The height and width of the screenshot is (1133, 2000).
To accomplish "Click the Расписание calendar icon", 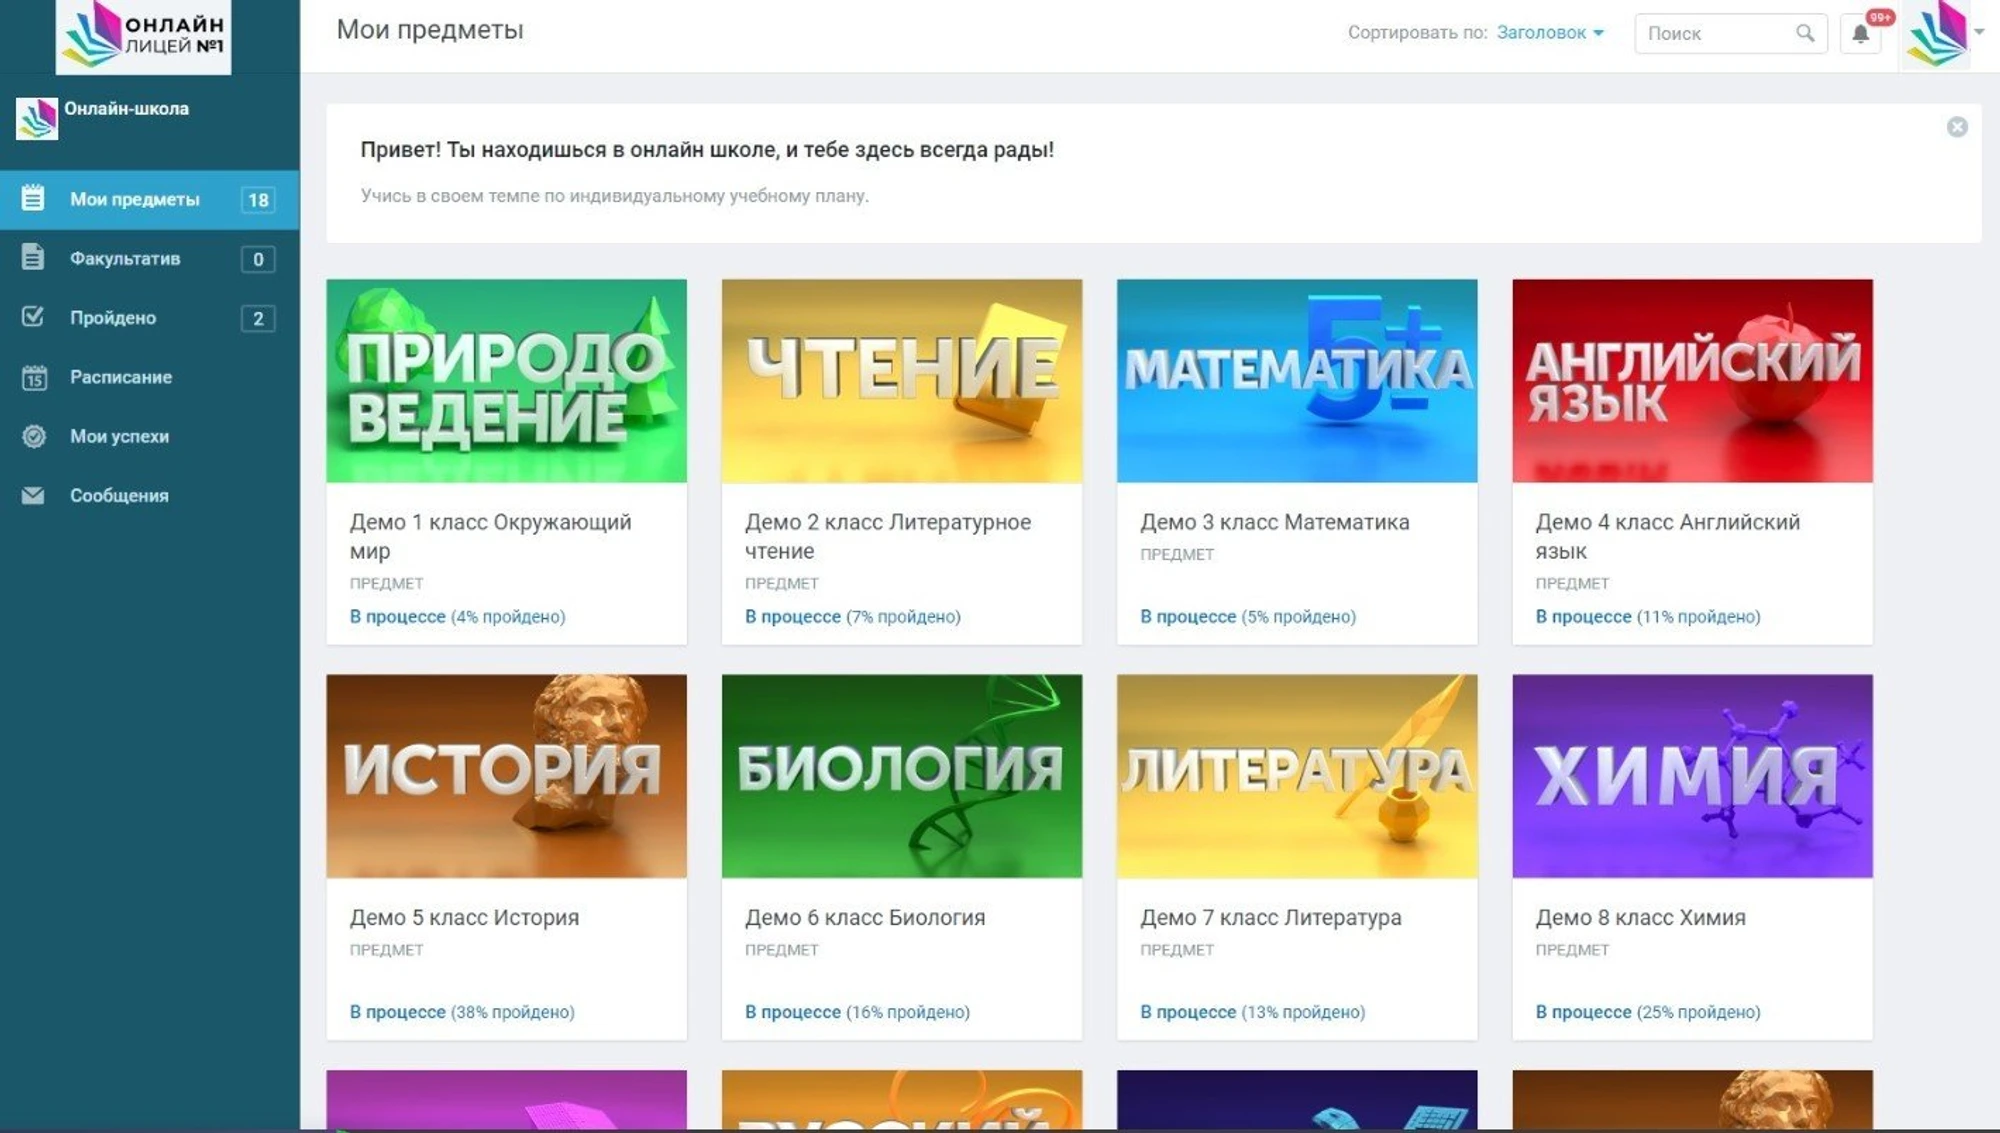I will coord(34,378).
